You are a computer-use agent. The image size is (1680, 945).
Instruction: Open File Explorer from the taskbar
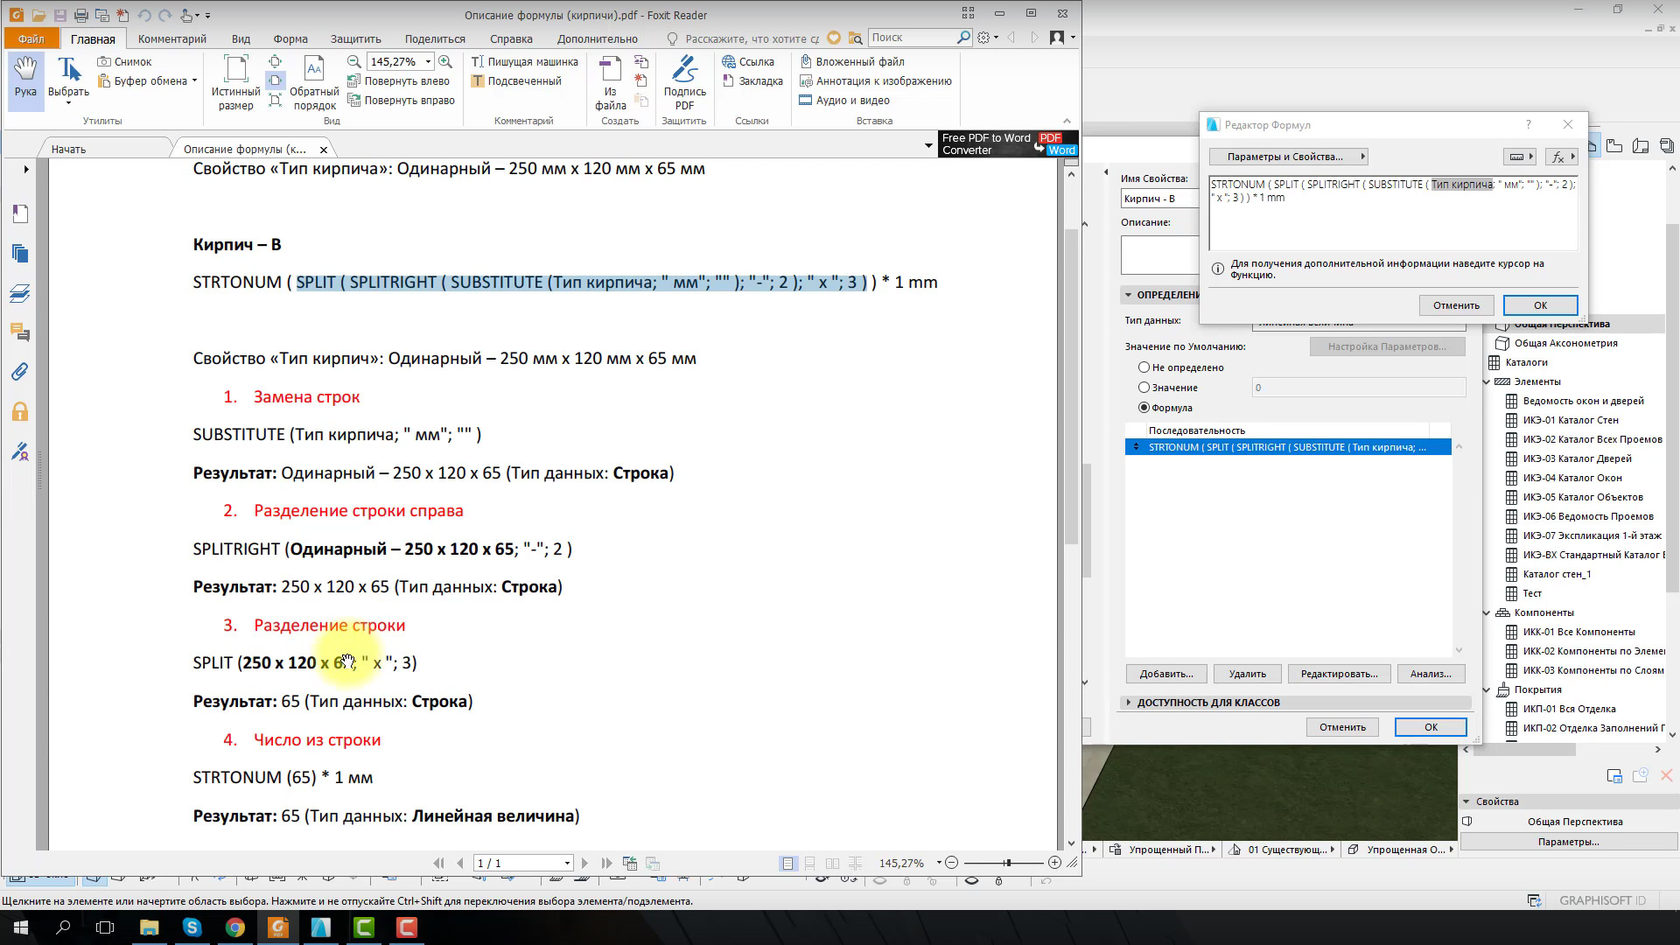(x=148, y=928)
